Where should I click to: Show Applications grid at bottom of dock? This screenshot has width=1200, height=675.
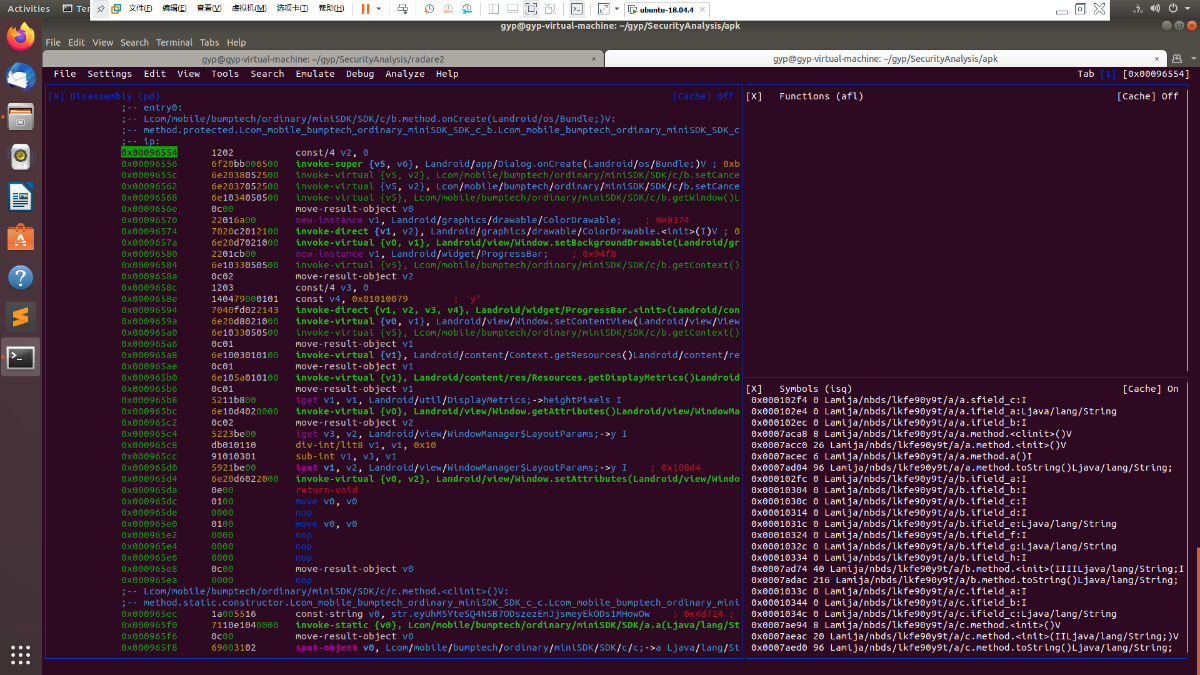pyautogui.click(x=21, y=654)
